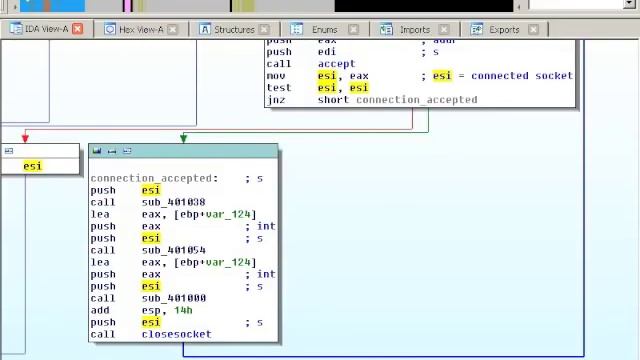This screenshot has height=360, width=640.
Task: Click the 'jnz' mnemonic
Action: [x=276, y=100]
